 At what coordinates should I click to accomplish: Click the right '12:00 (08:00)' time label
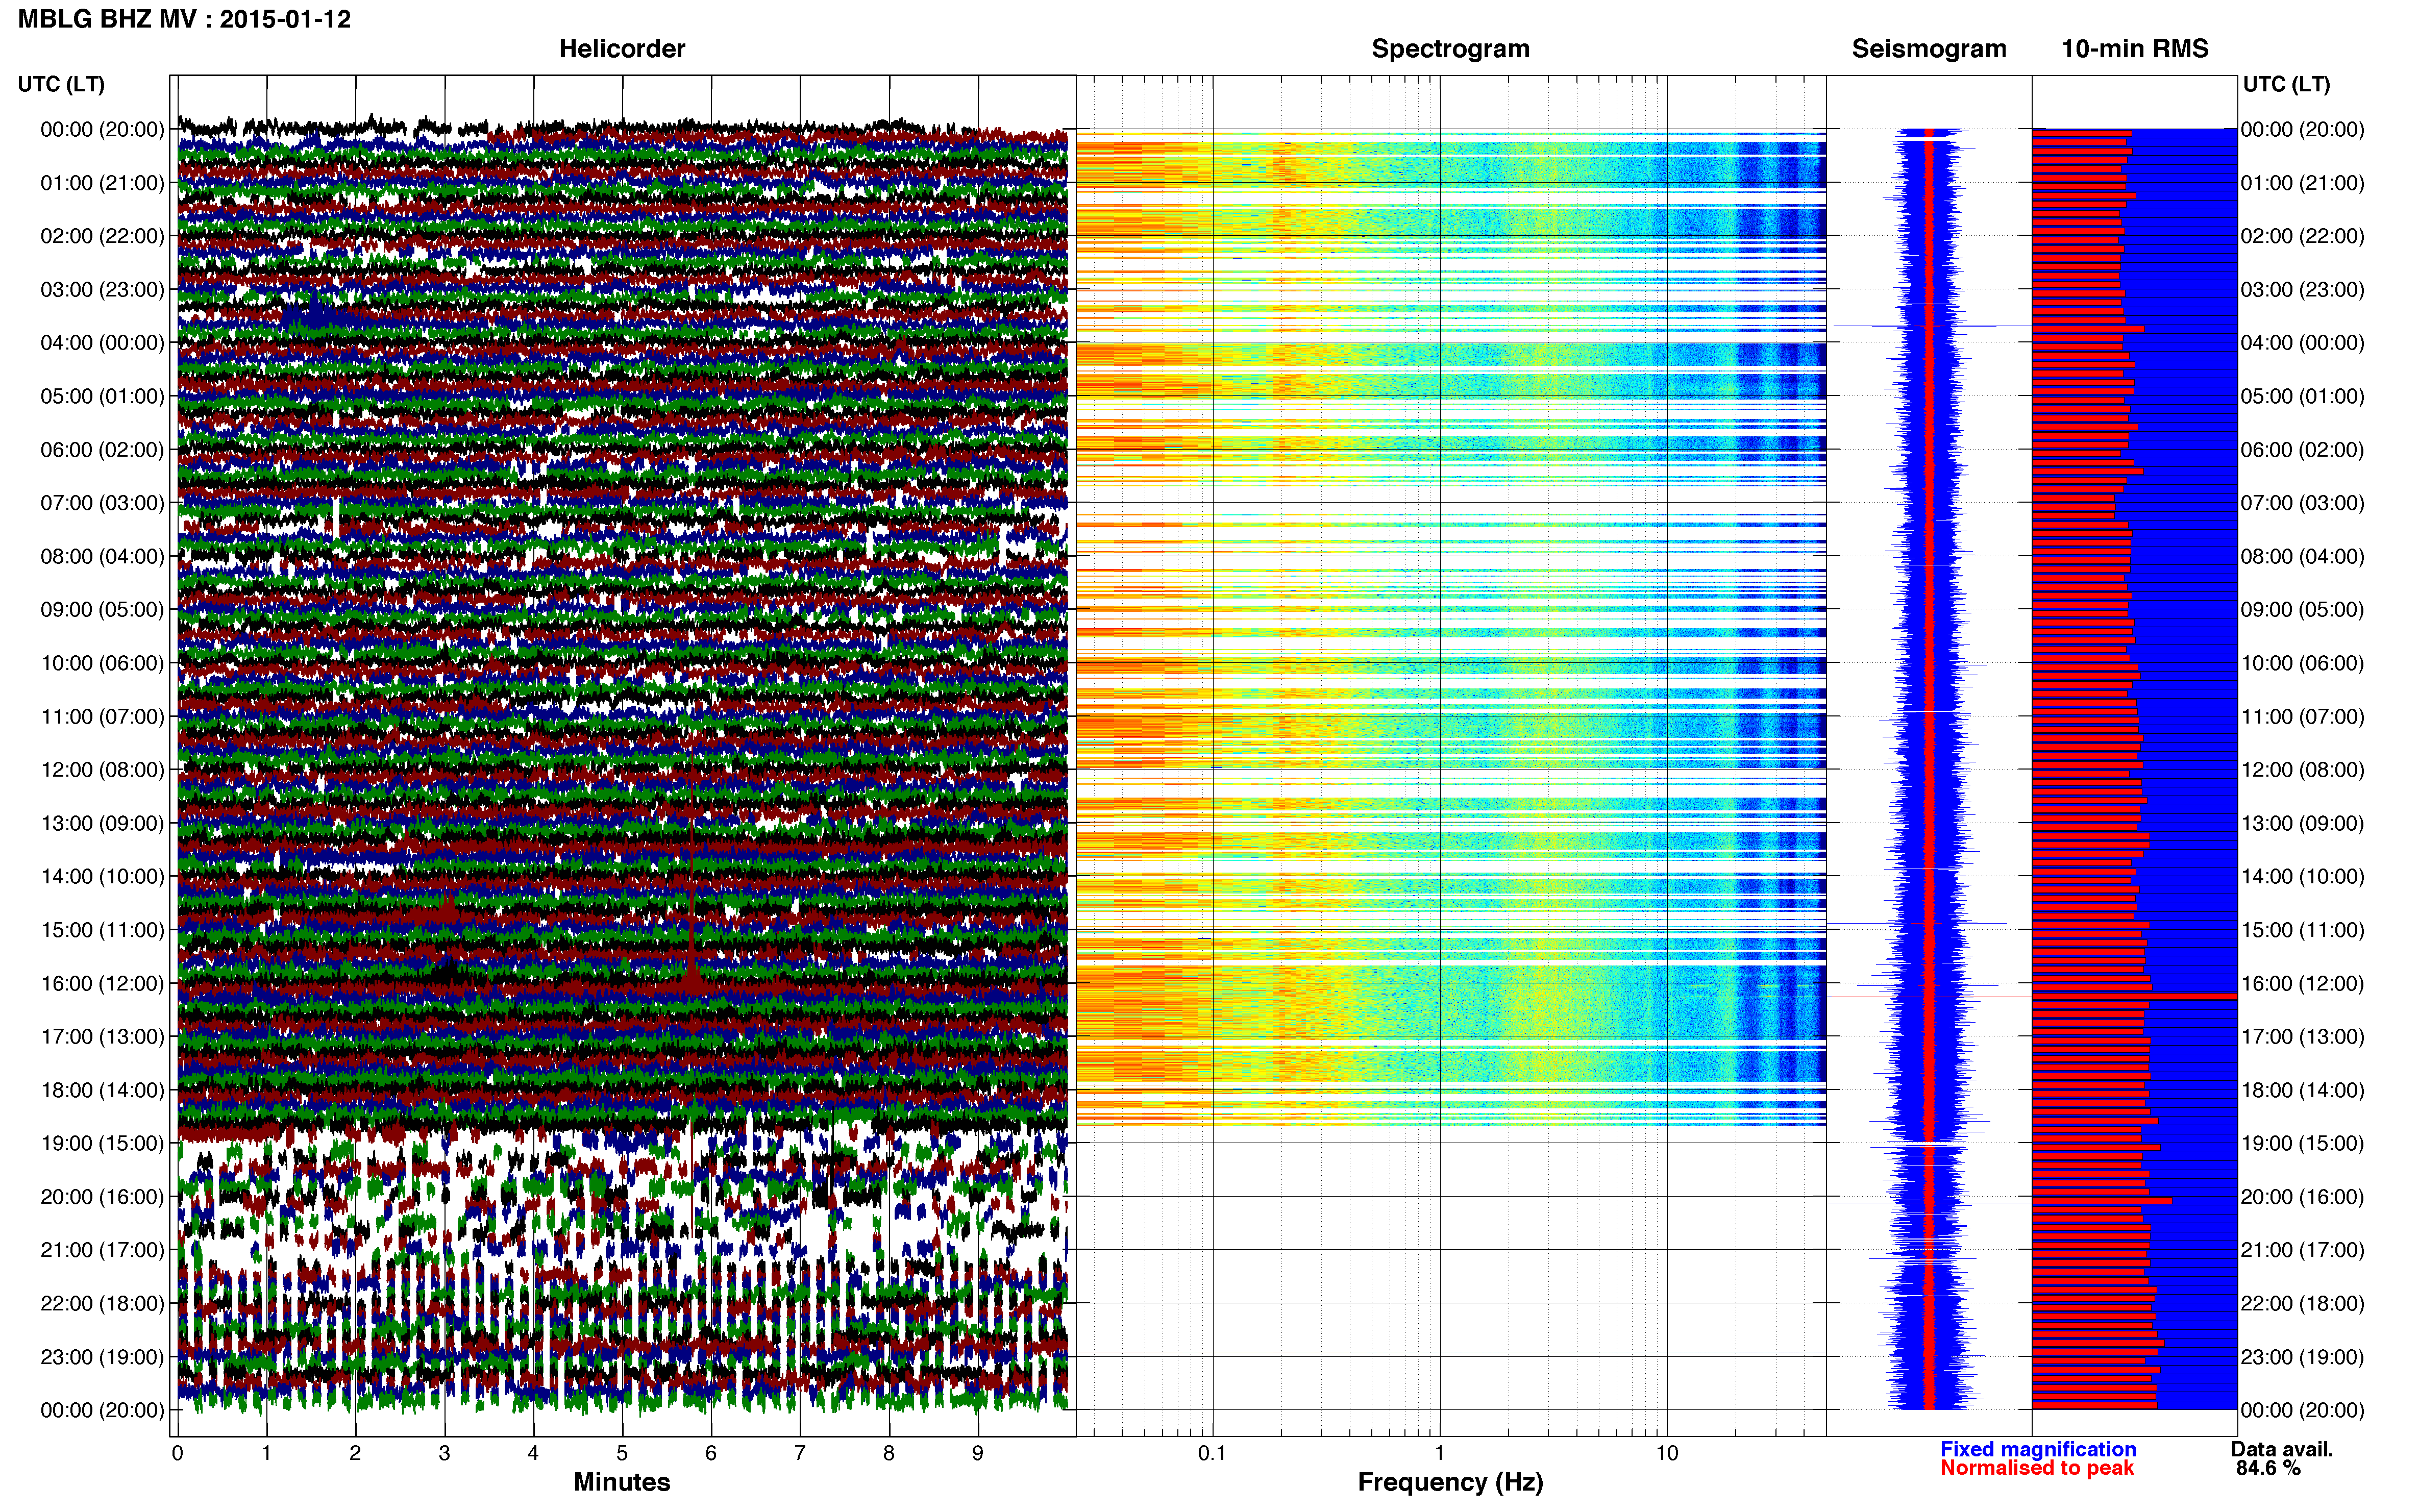pos(2303,770)
